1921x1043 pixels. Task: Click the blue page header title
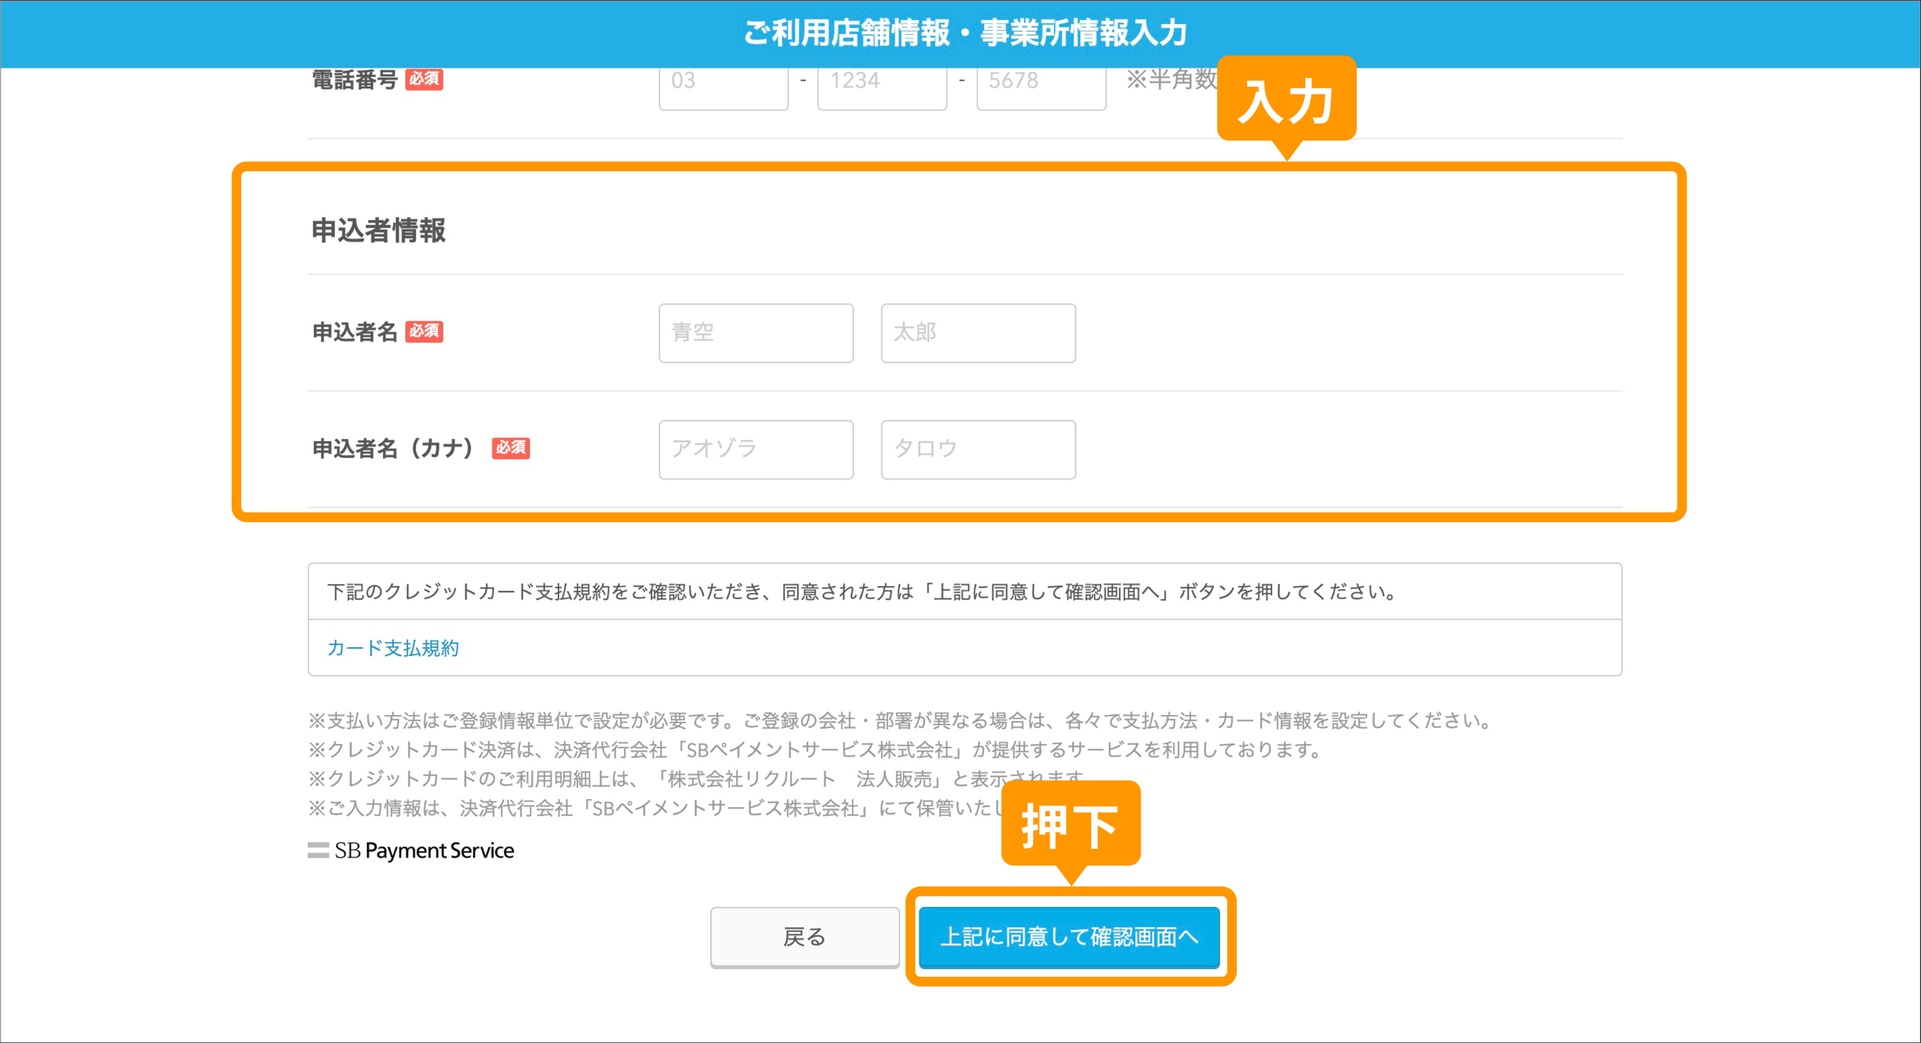[964, 33]
